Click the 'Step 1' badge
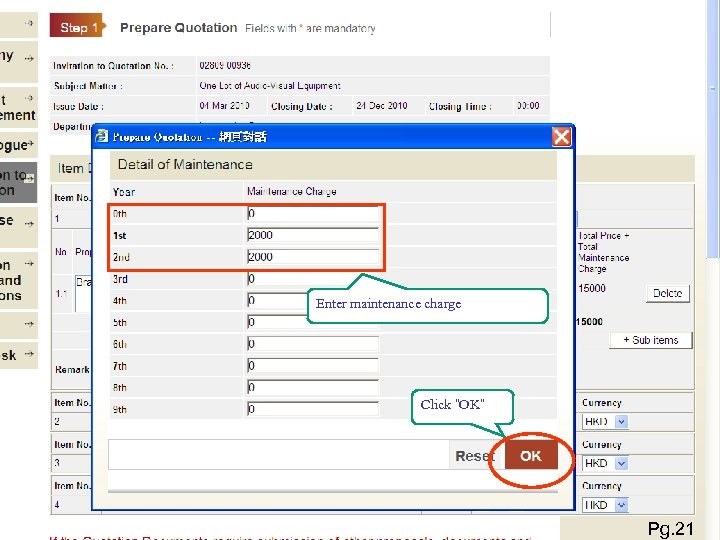The height and width of the screenshot is (540, 720). pyautogui.click(x=78, y=27)
